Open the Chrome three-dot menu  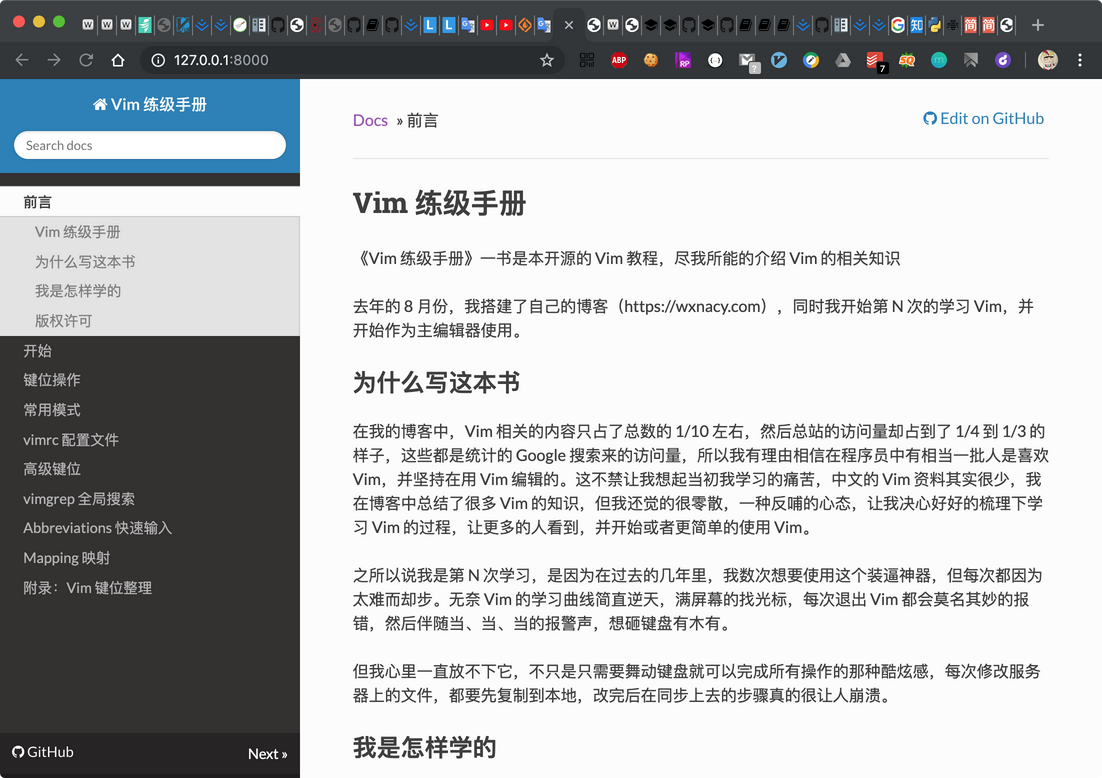click(x=1080, y=60)
